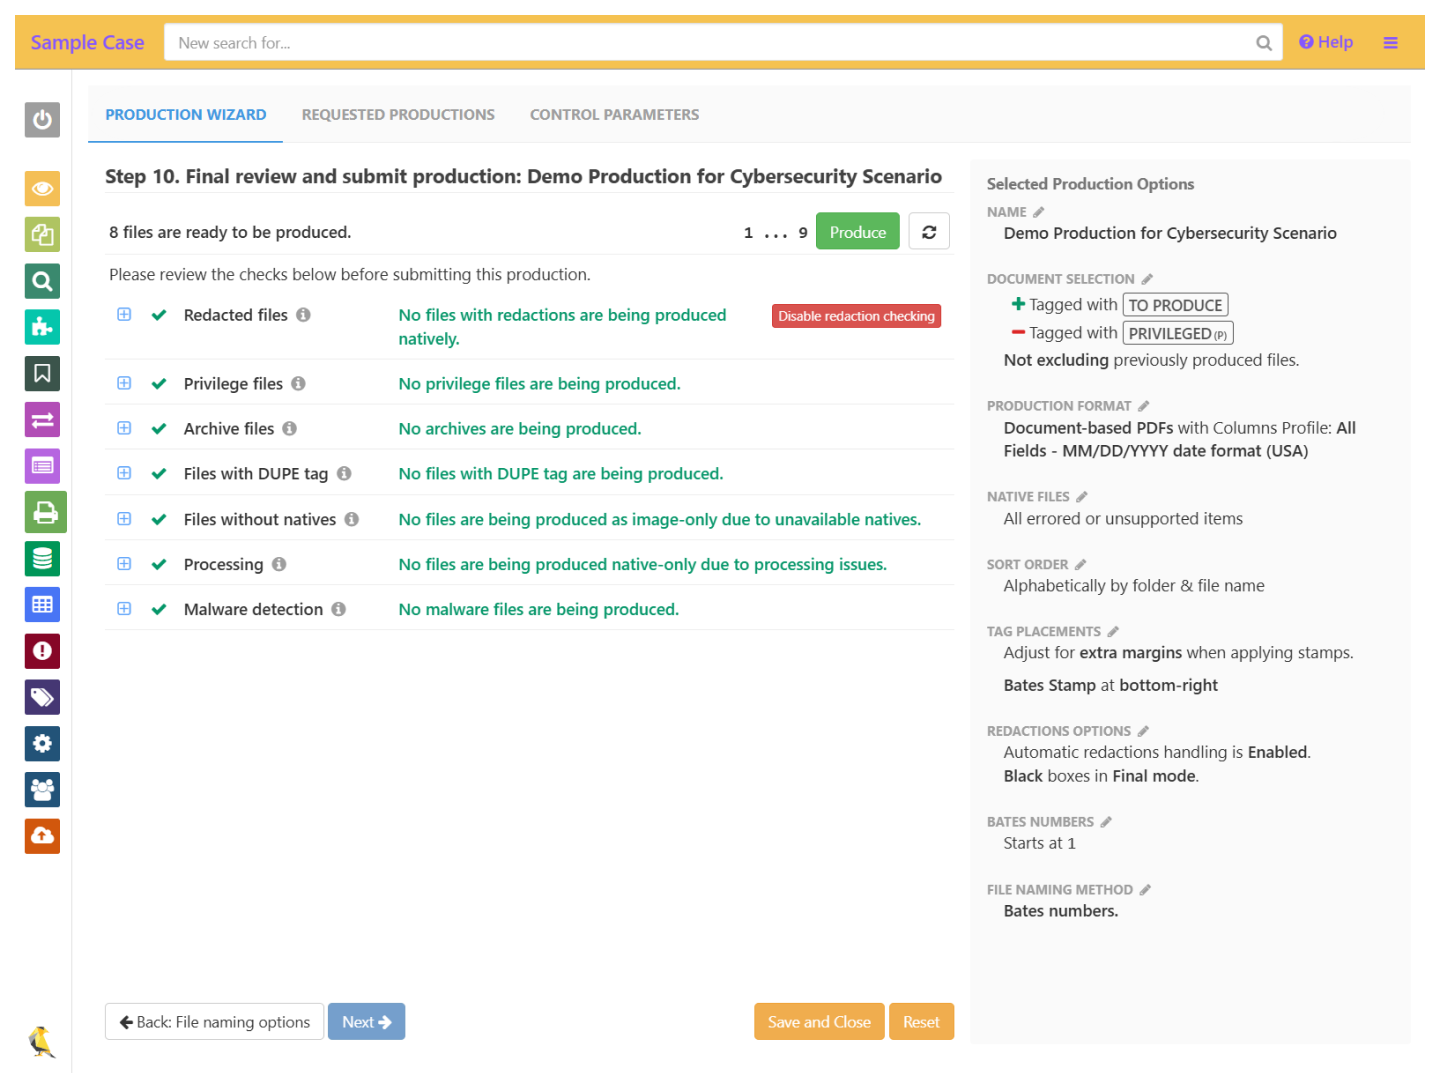Open the magnifying glass search sidebar icon

tap(42, 281)
